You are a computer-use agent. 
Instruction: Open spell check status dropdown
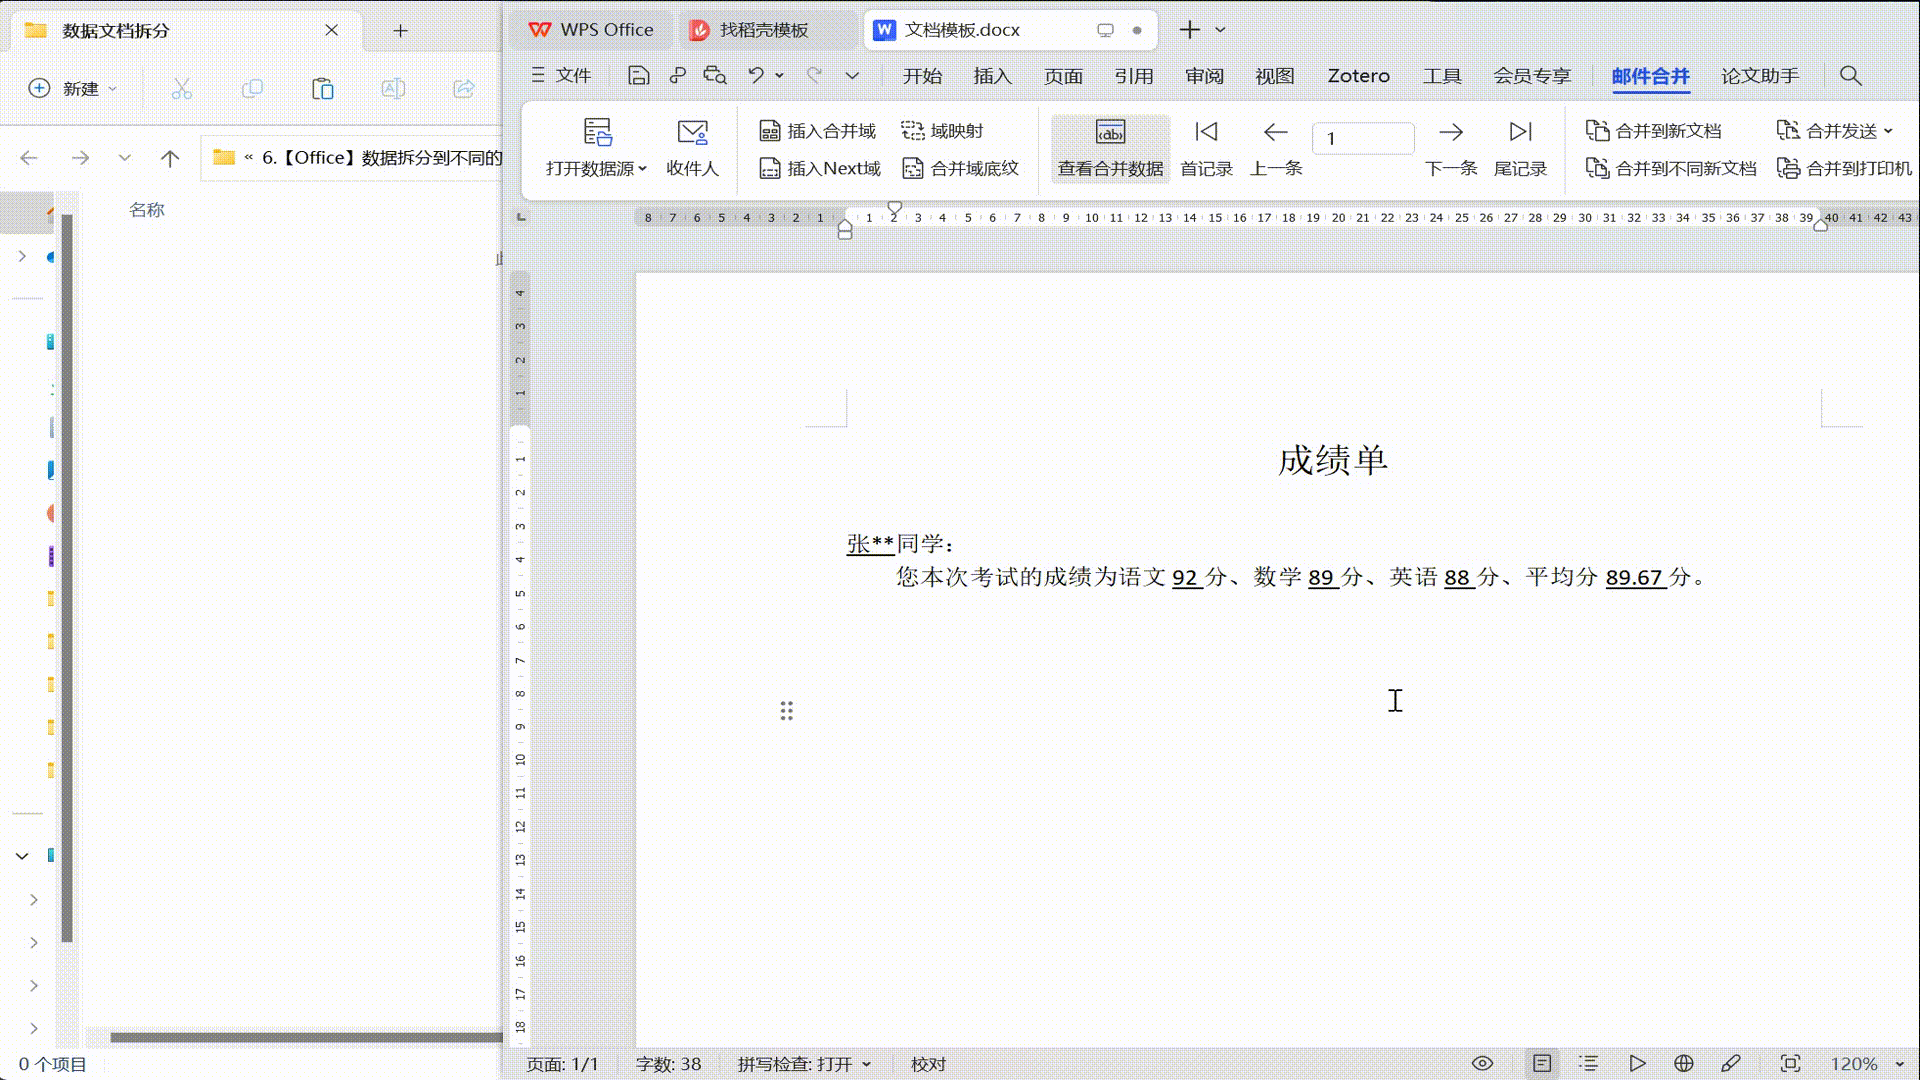tap(866, 1064)
